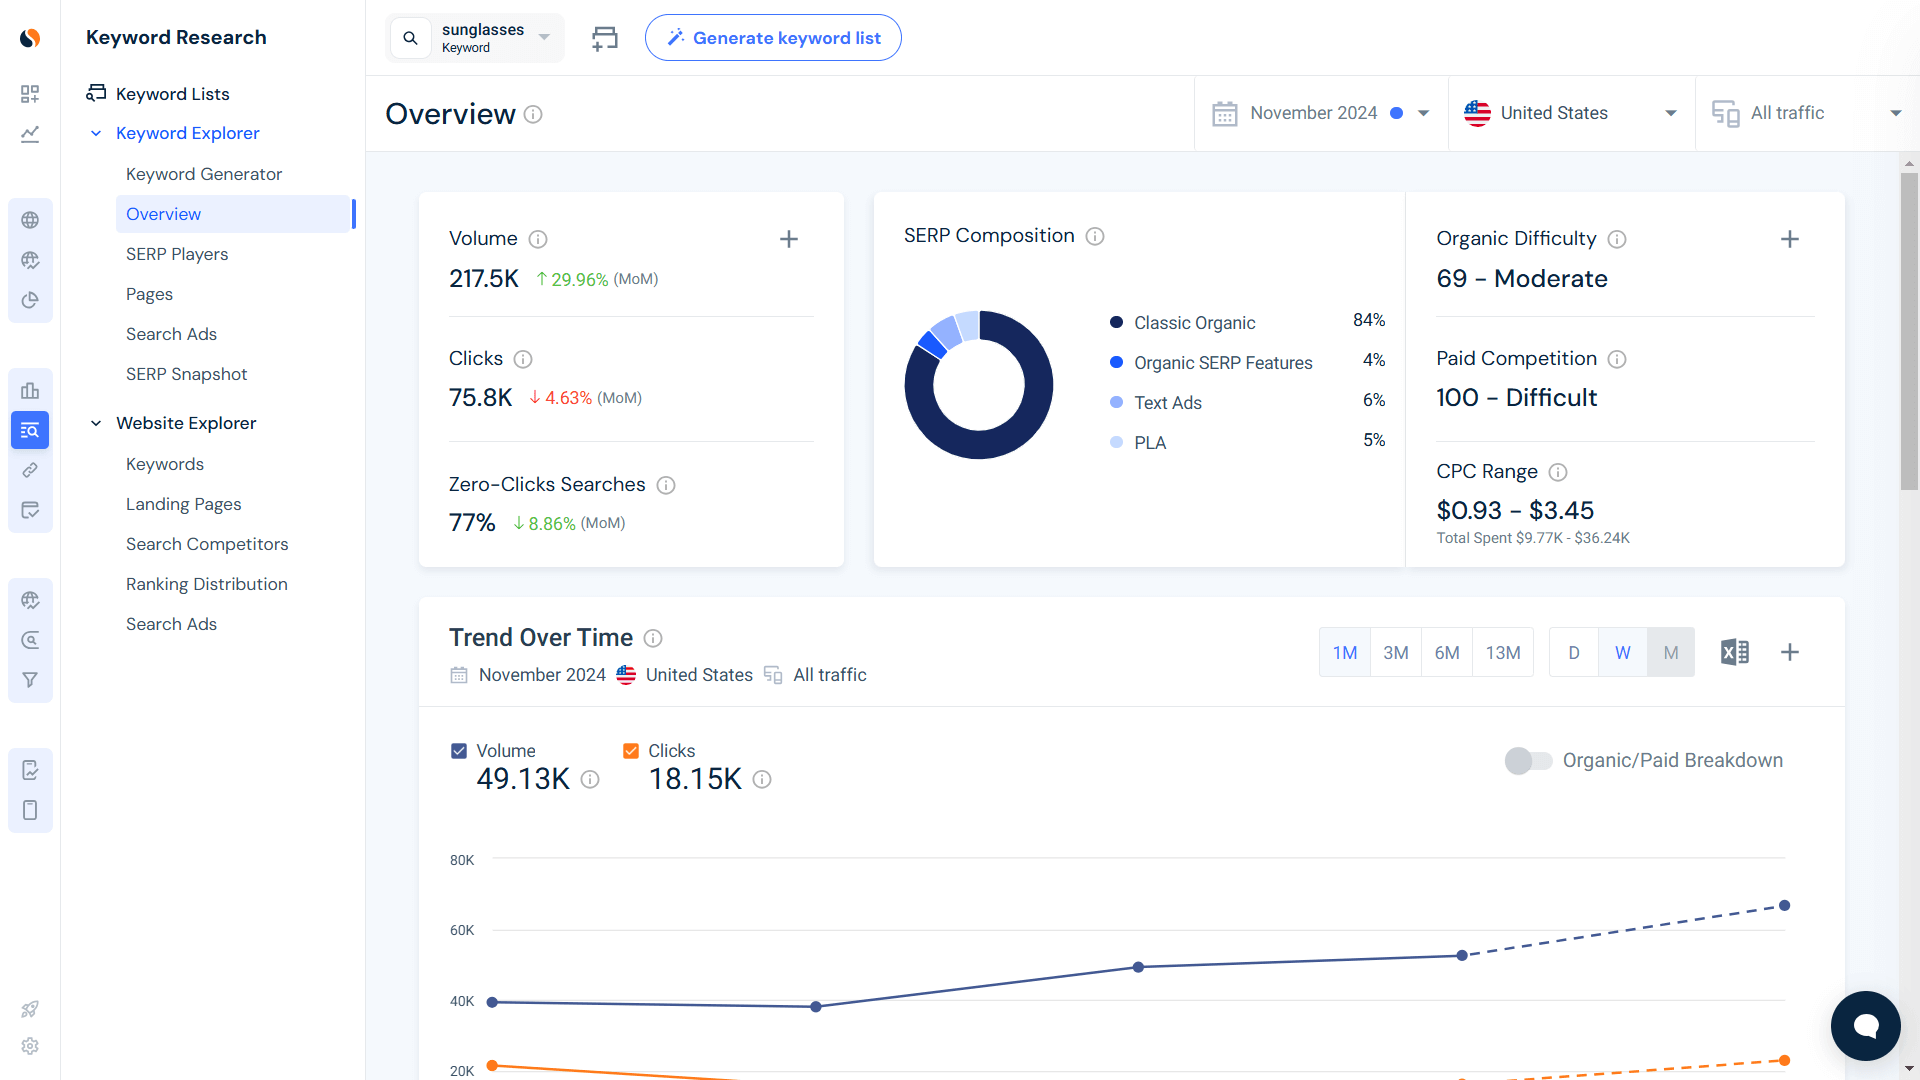
Task: Uncheck the Volume checkbox in Trend Over Time
Action: click(x=458, y=750)
